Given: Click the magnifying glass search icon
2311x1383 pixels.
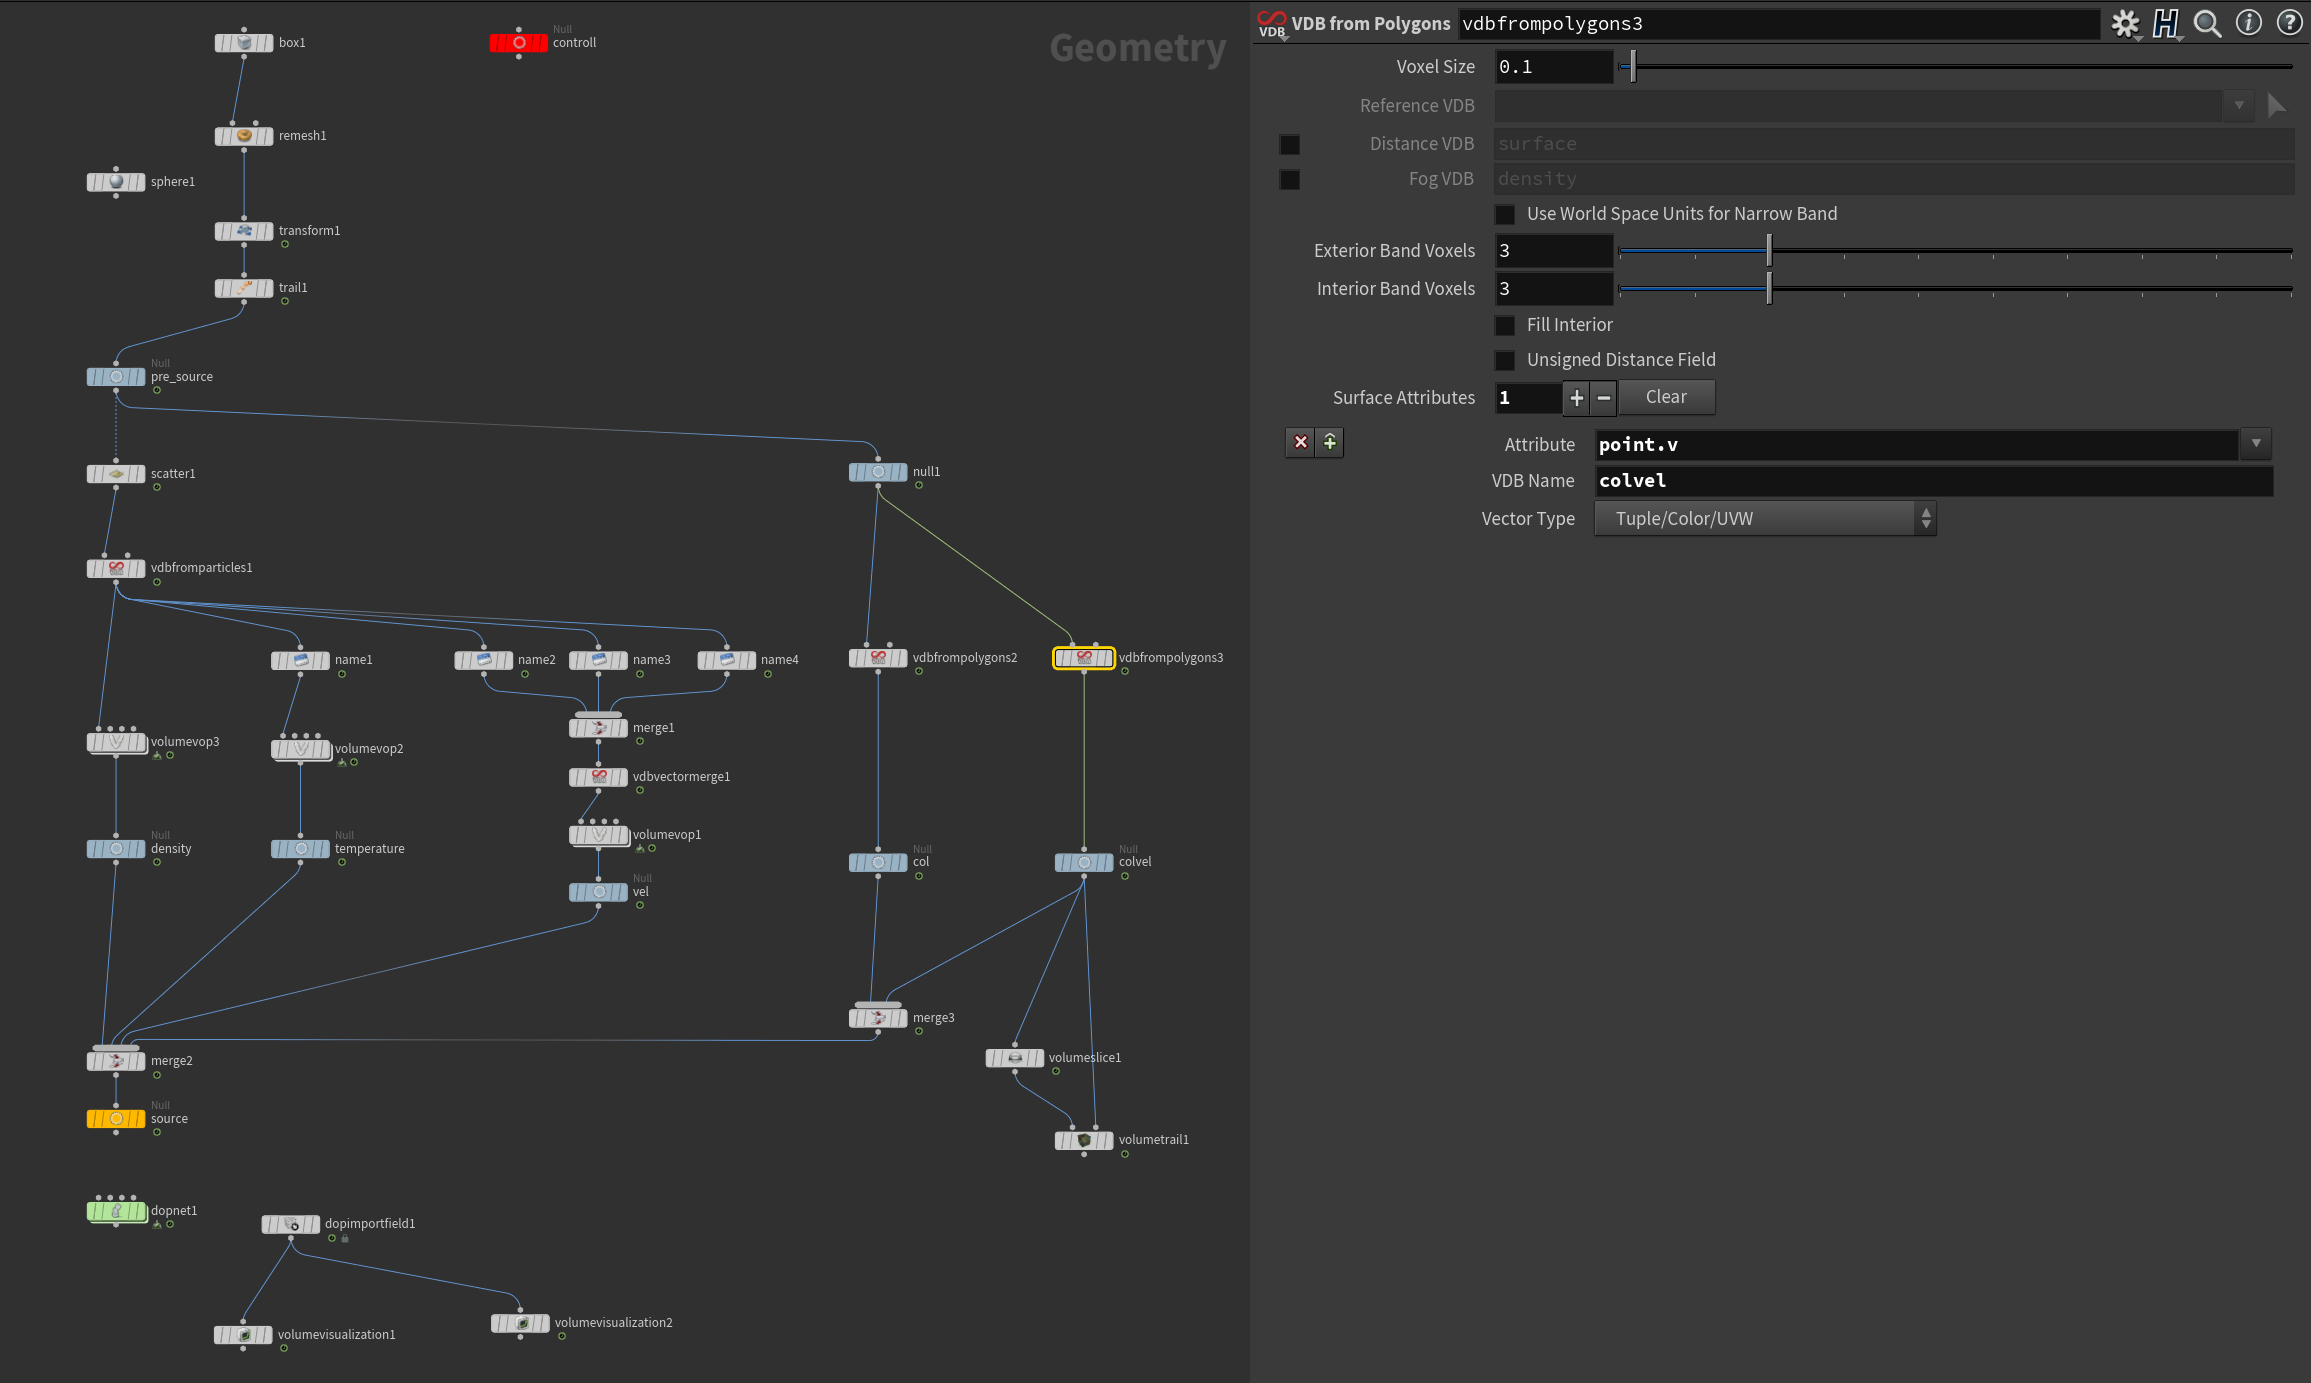Looking at the screenshot, I should 2207,23.
